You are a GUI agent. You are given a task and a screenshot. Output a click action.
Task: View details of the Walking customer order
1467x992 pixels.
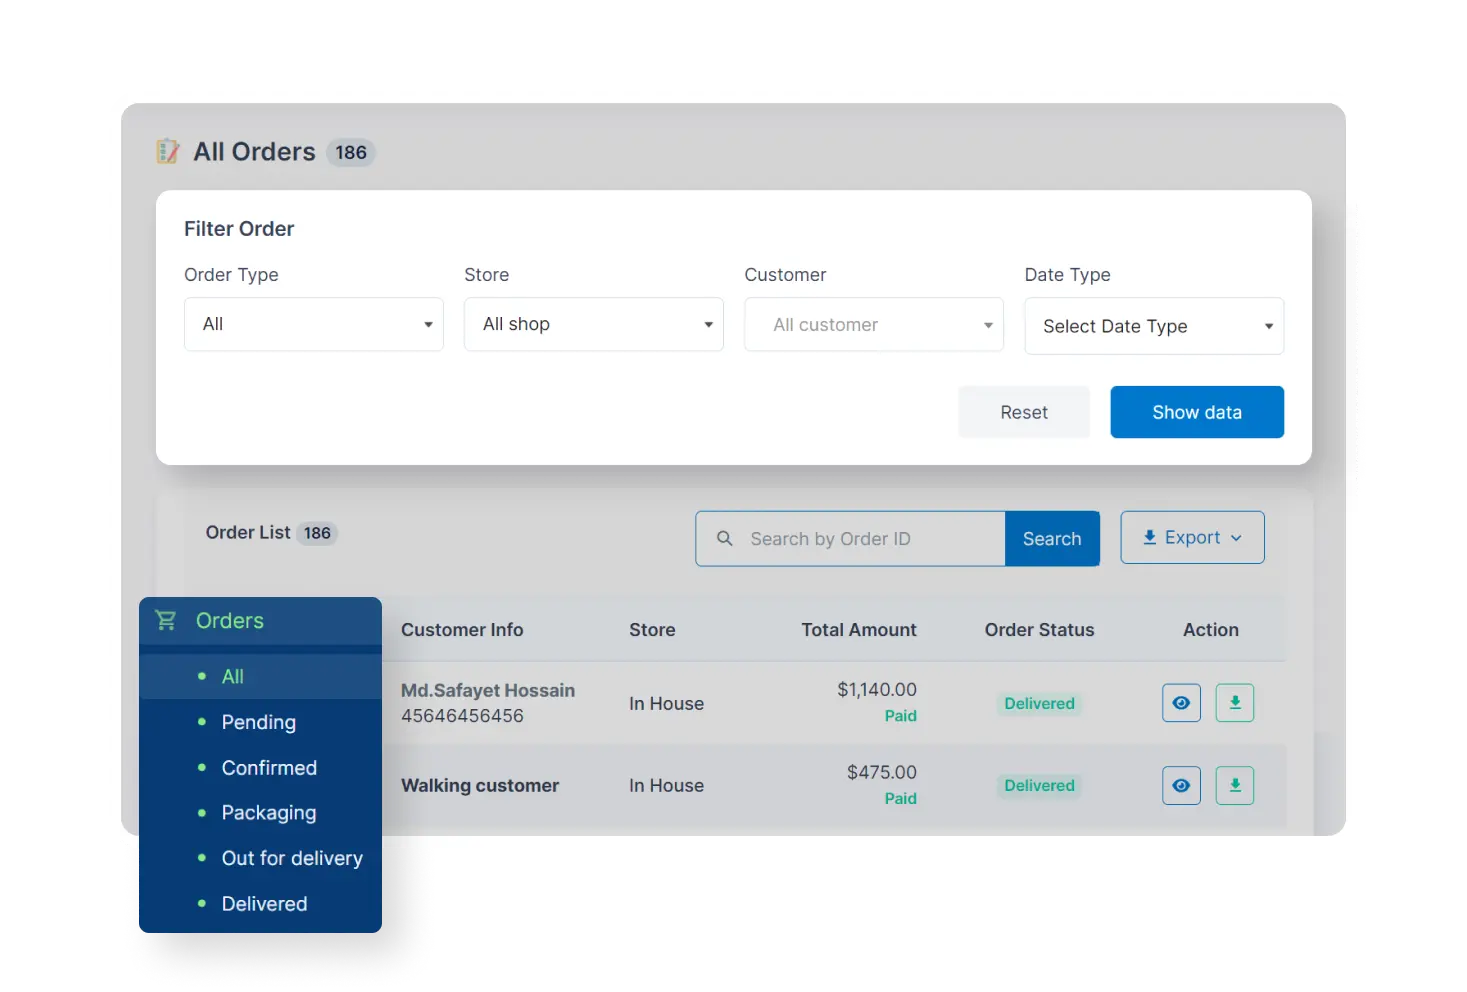(1181, 785)
